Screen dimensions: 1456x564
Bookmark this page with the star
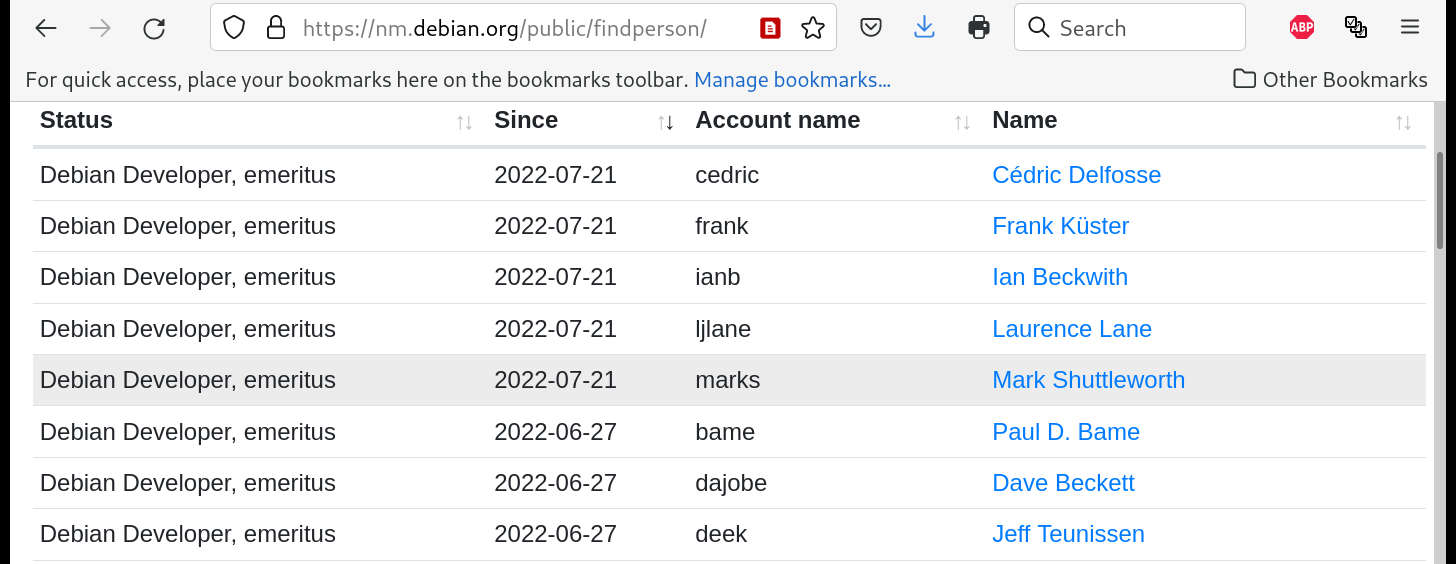click(x=813, y=28)
